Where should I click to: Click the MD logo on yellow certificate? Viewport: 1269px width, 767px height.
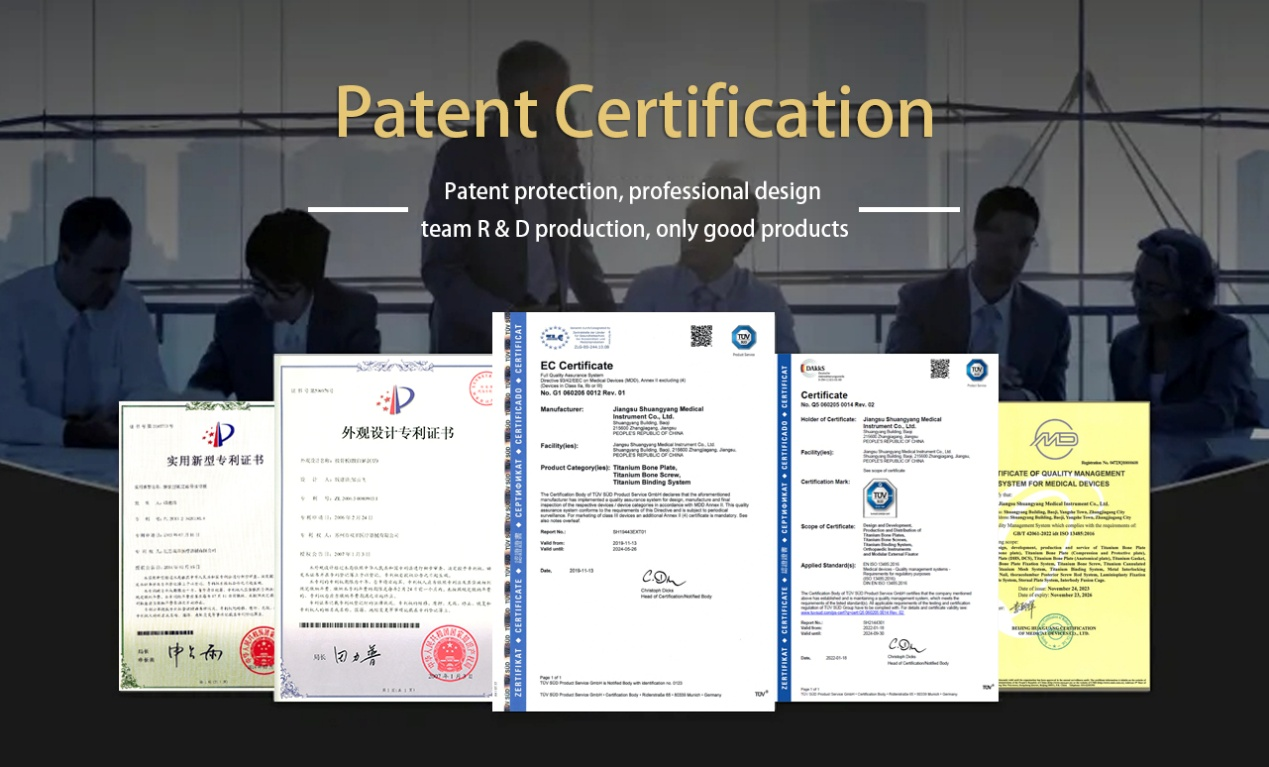coord(1055,439)
